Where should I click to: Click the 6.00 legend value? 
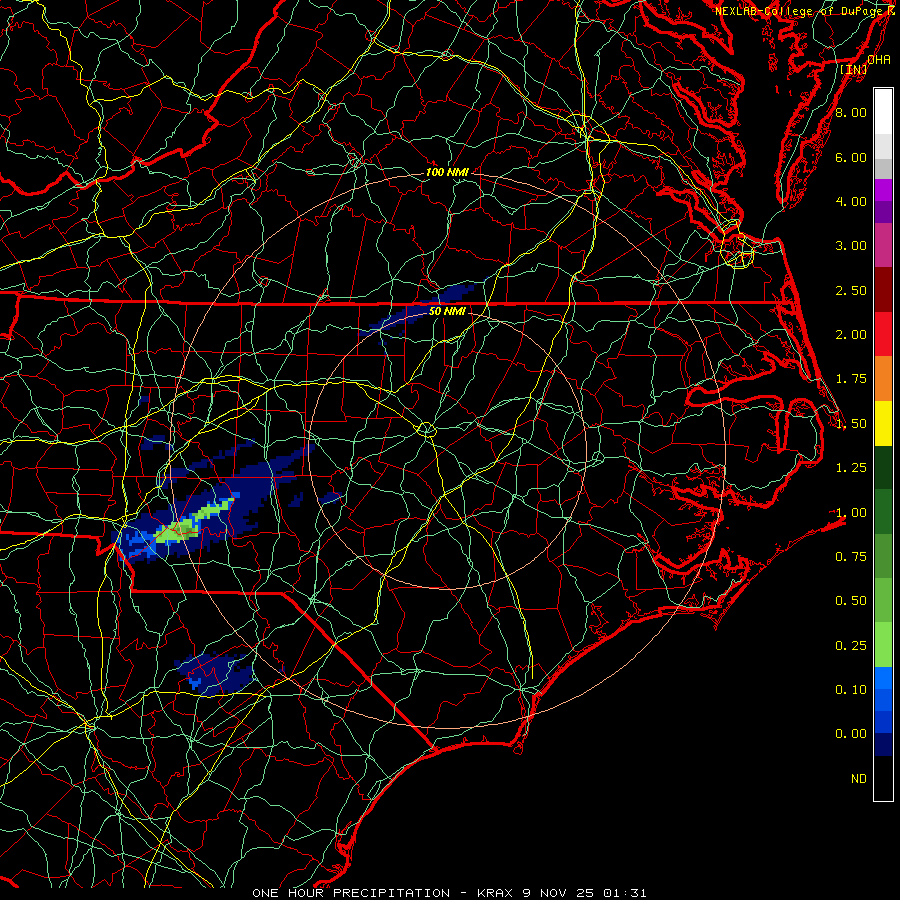pos(851,157)
